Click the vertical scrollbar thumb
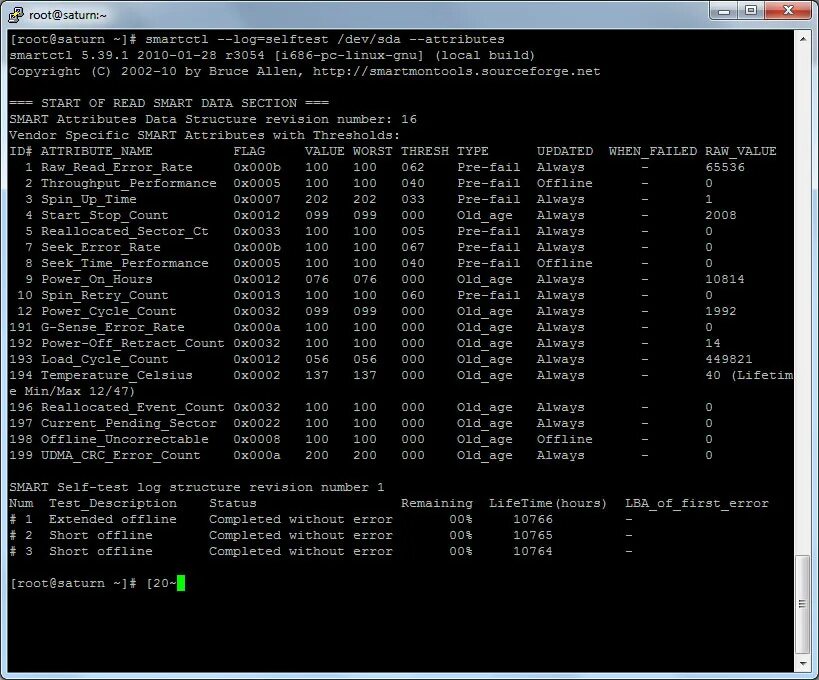819x680 pixels. pyautogui.click(x=803, y=604)
